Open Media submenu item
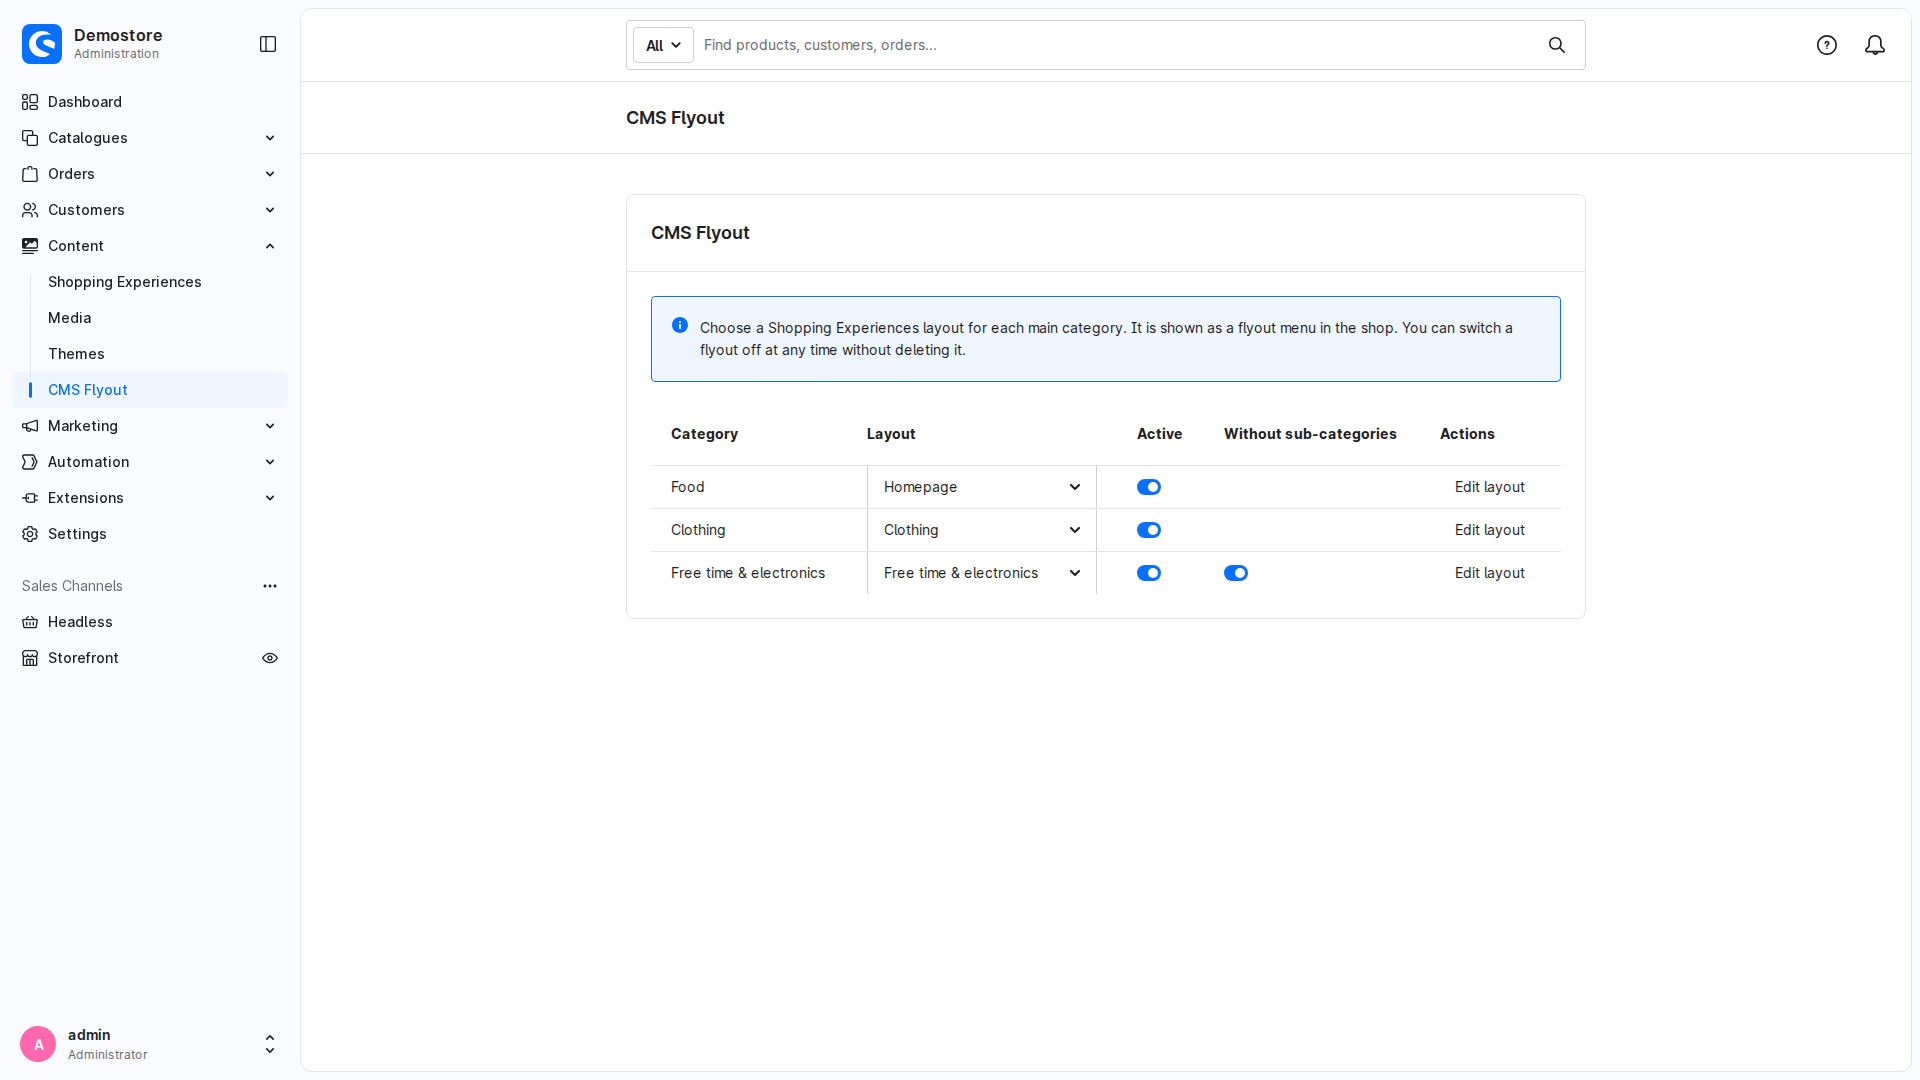1920x1080 pixels. (x=70, y=318)
